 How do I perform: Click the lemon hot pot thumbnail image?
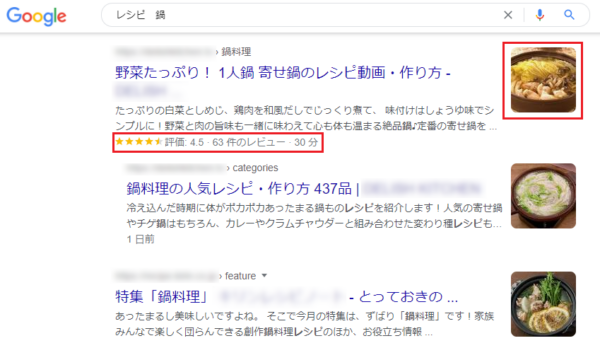click(543, 304)
